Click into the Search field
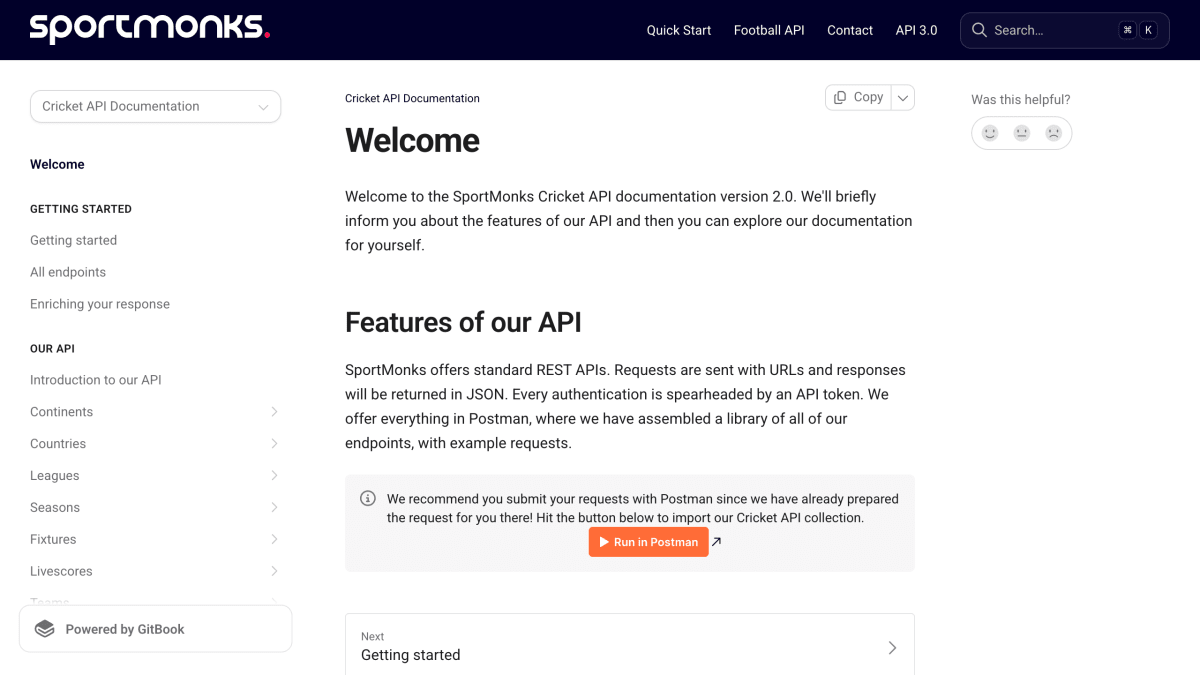 (1065, 30)
